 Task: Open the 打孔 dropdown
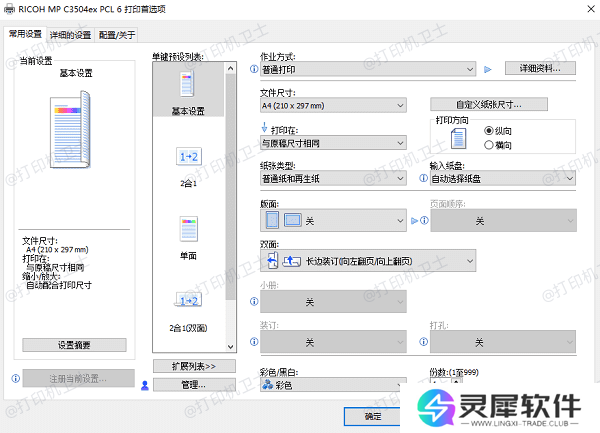coord(503,342)
